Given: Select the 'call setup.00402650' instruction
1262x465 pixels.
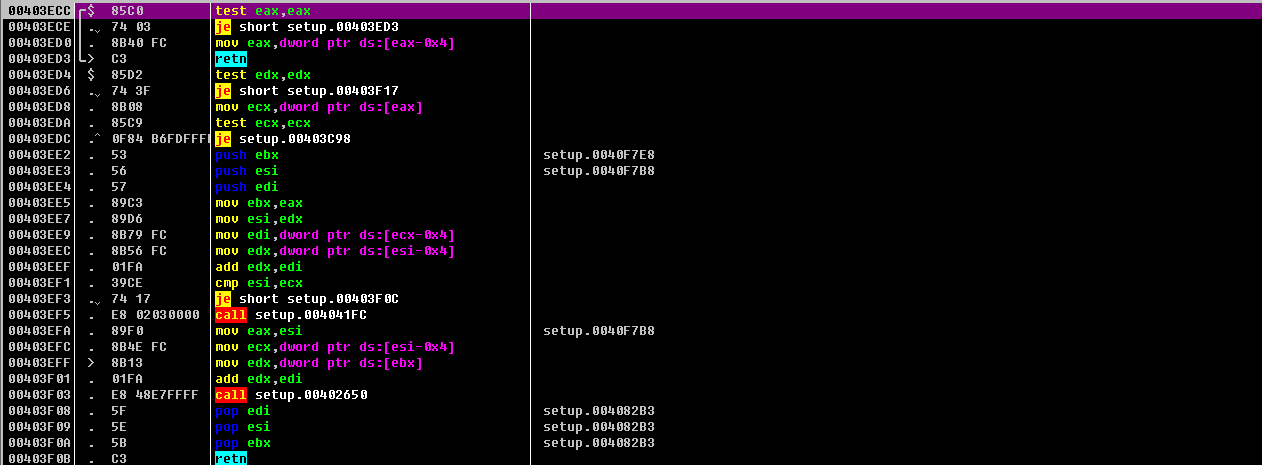Looking at the screenshot, I should pos(291,395).
